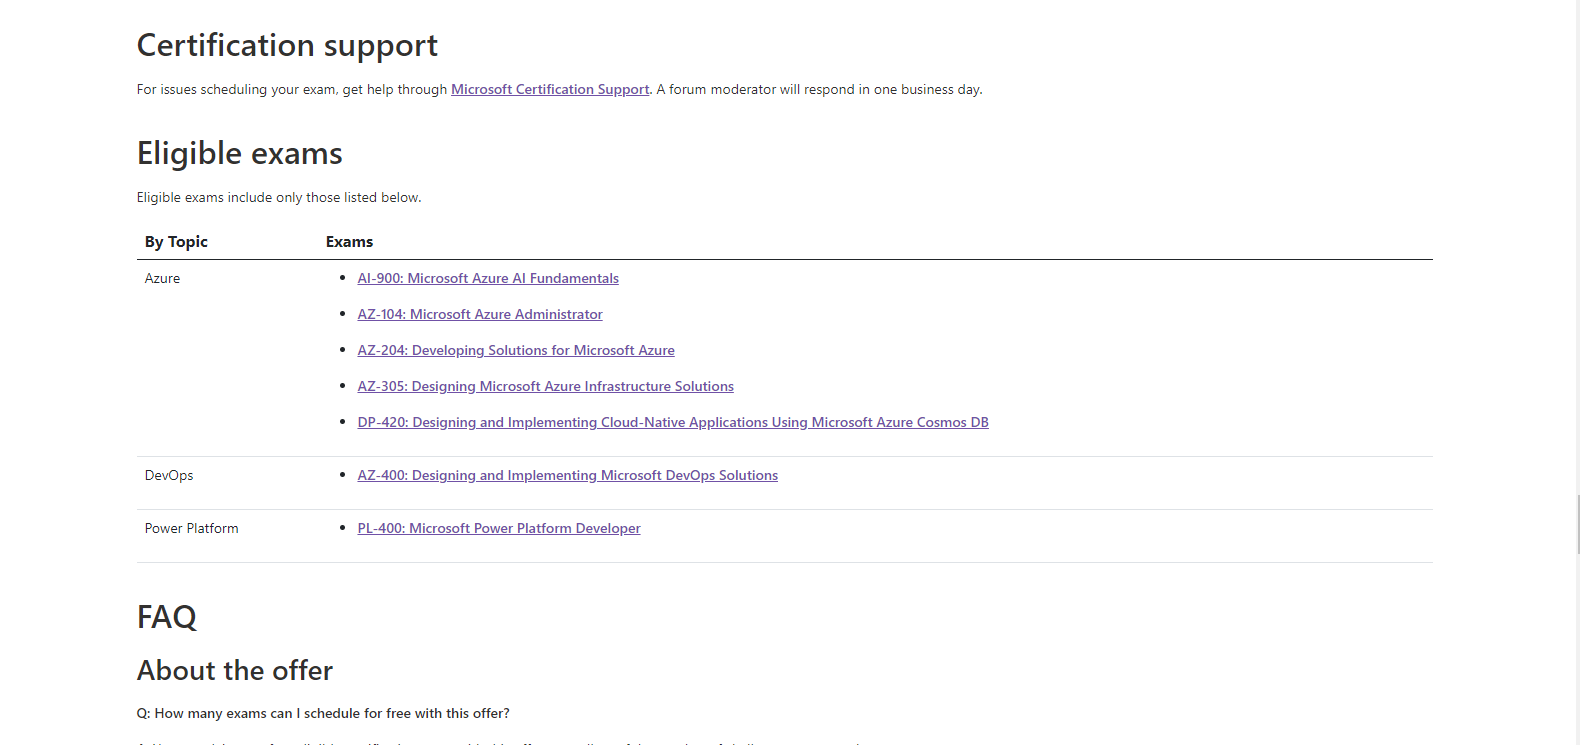Image resolution: width=1580 pixels, height=745 pixels.
Task: Open AZ-400 Microsoft DevOps Solutions exam link
Action: pos(567,475)
